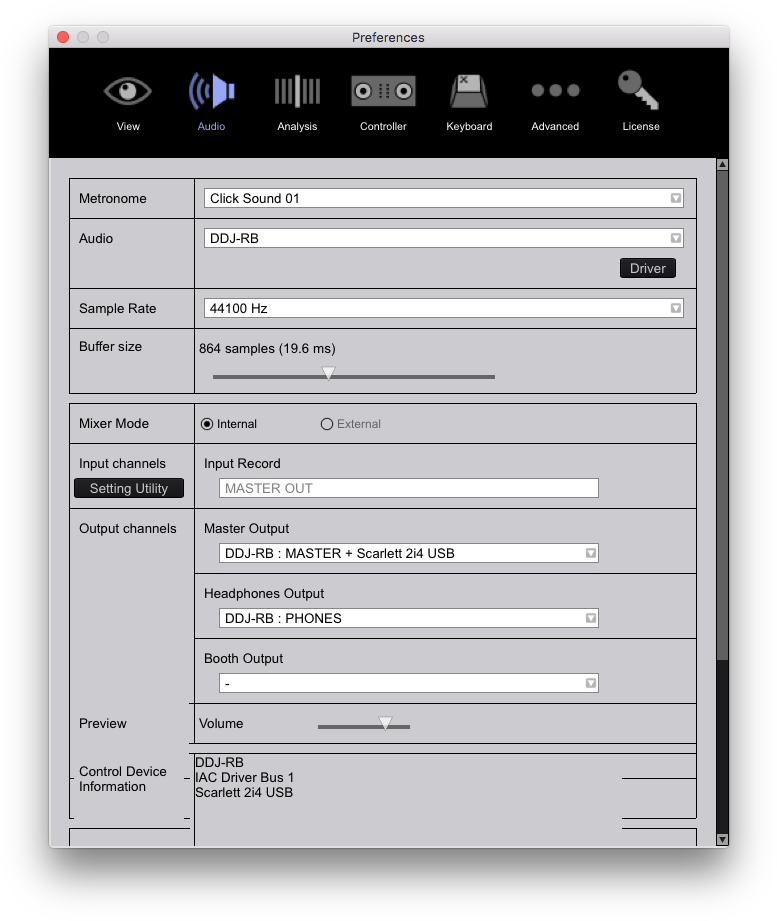Click the IAC Driver Bus 1 entry
This screenshot has width=777, height=921.
(244, 778)
